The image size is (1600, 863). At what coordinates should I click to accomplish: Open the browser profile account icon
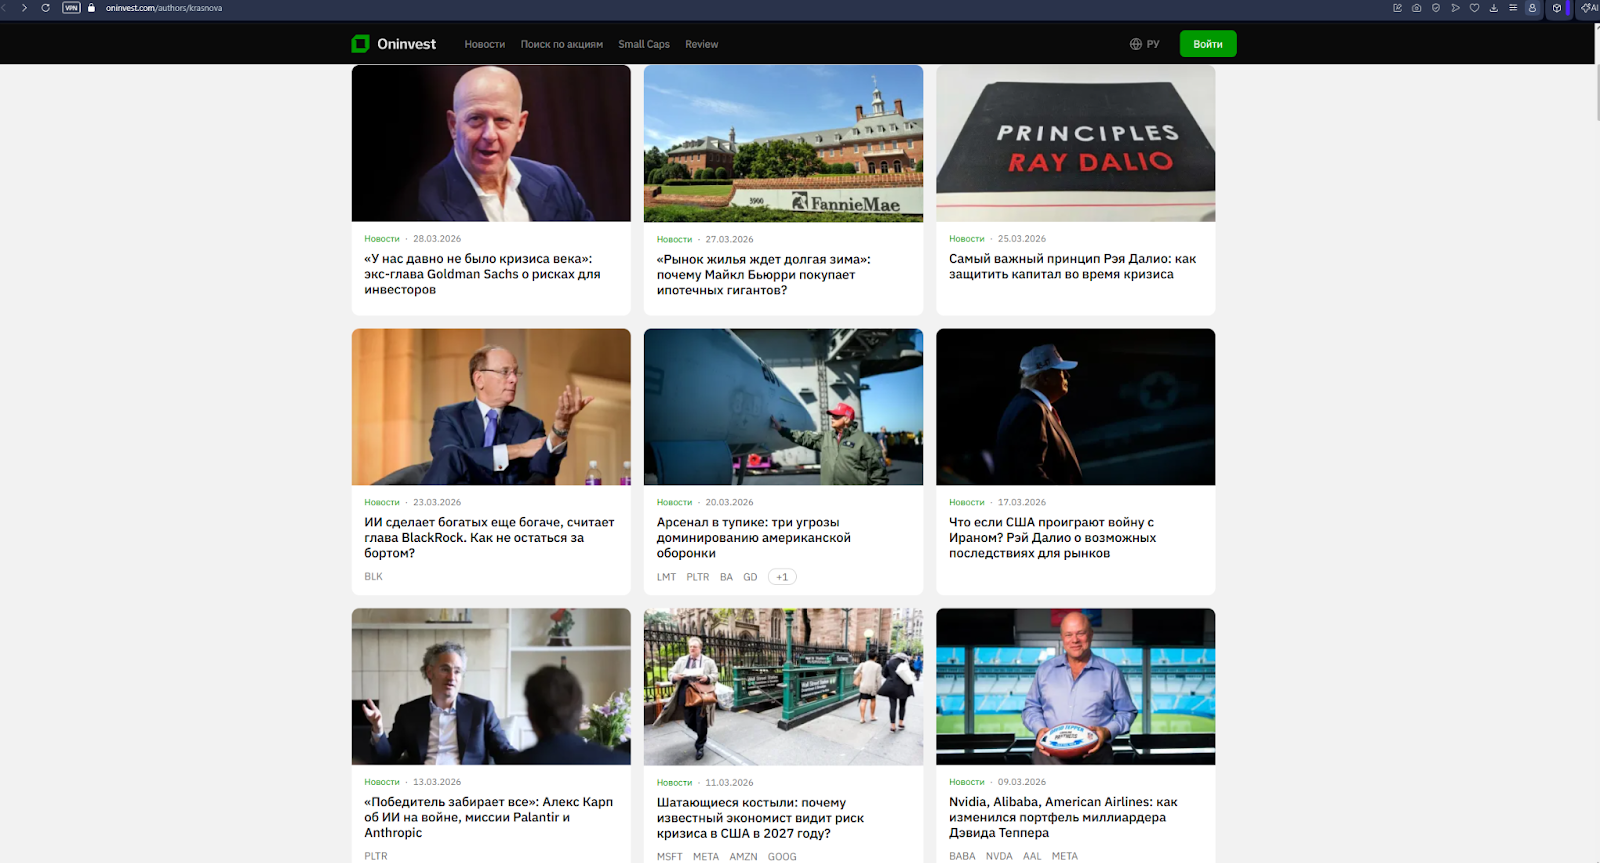1532,8
